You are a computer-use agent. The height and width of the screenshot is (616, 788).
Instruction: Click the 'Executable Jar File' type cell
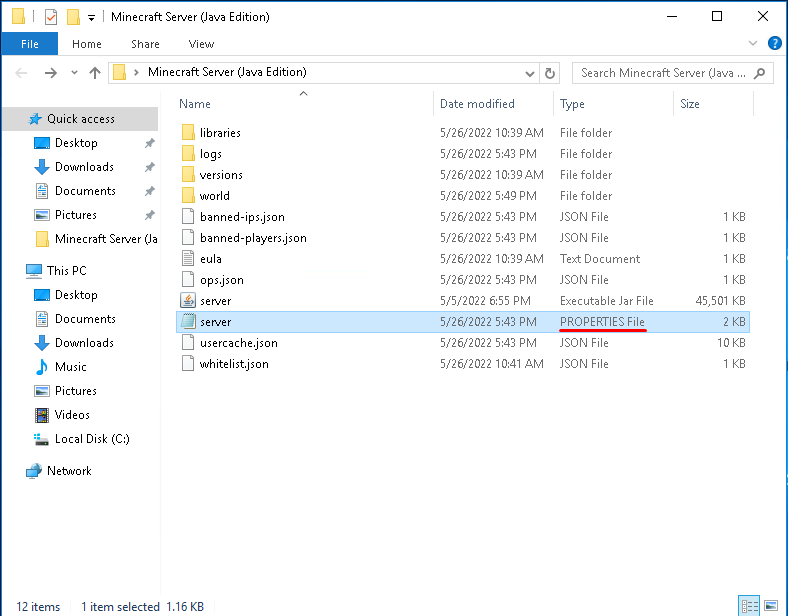click(607, 300)
